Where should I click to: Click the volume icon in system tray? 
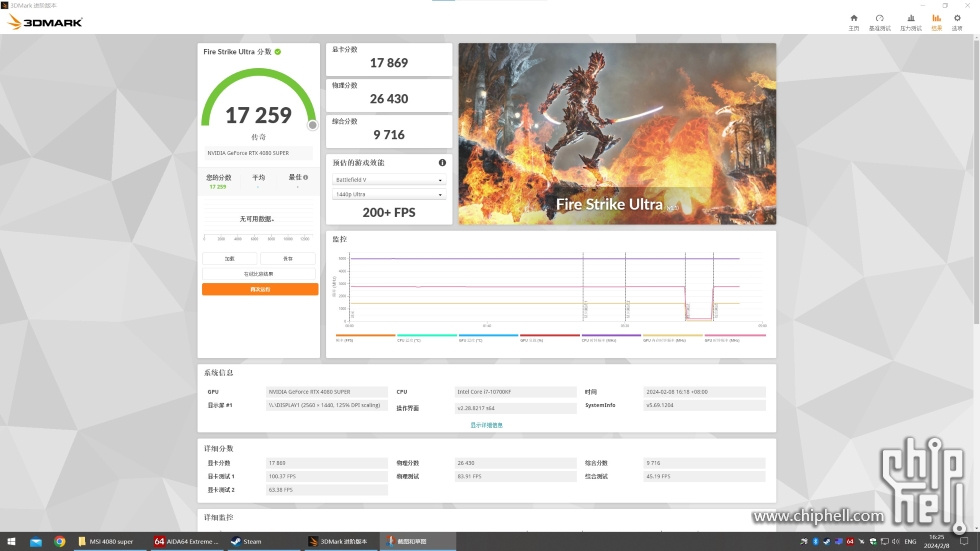pos(896,542)
